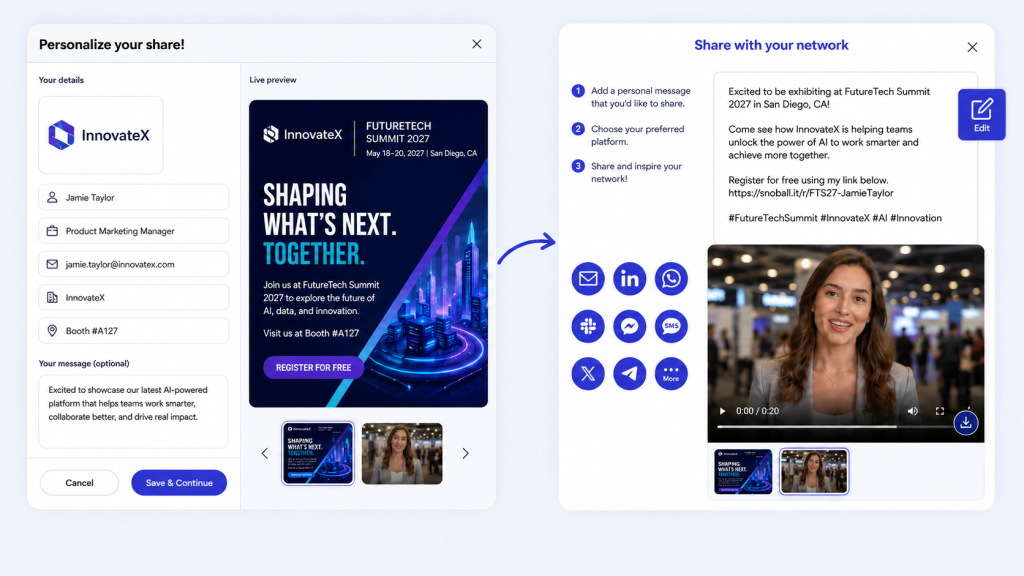The image size is (1024, 576).
Task: Click the 'Live preview' label
Action: point(272,80)
